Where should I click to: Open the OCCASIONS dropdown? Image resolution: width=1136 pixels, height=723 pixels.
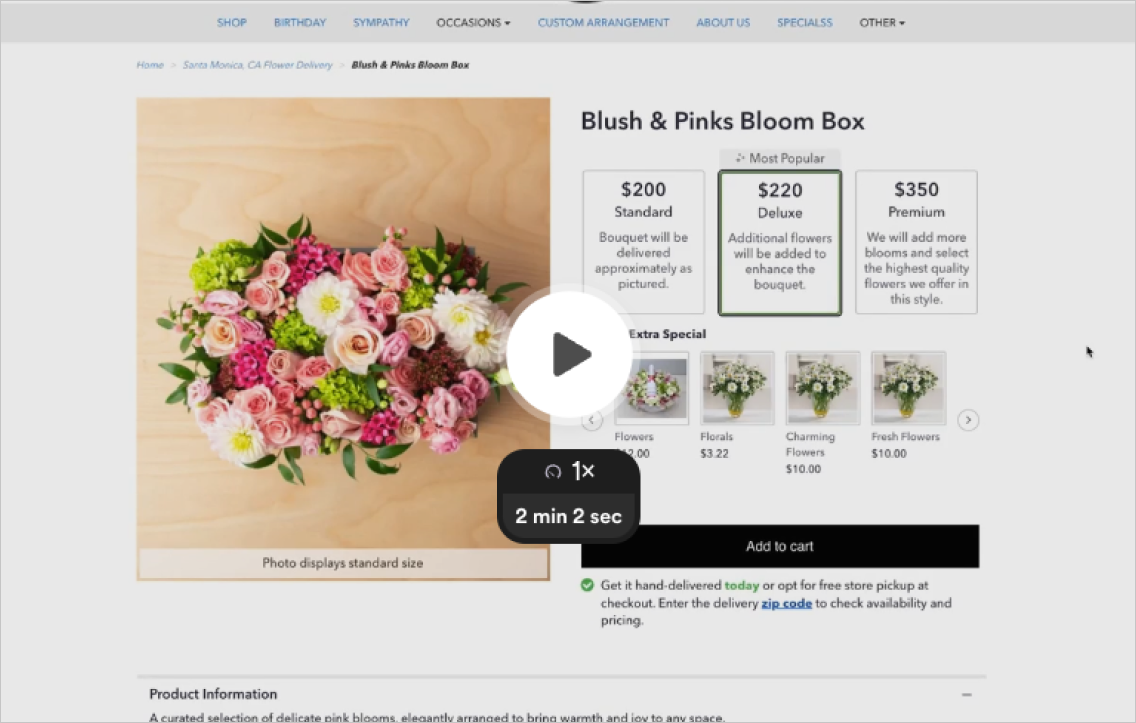pos(473,22)
